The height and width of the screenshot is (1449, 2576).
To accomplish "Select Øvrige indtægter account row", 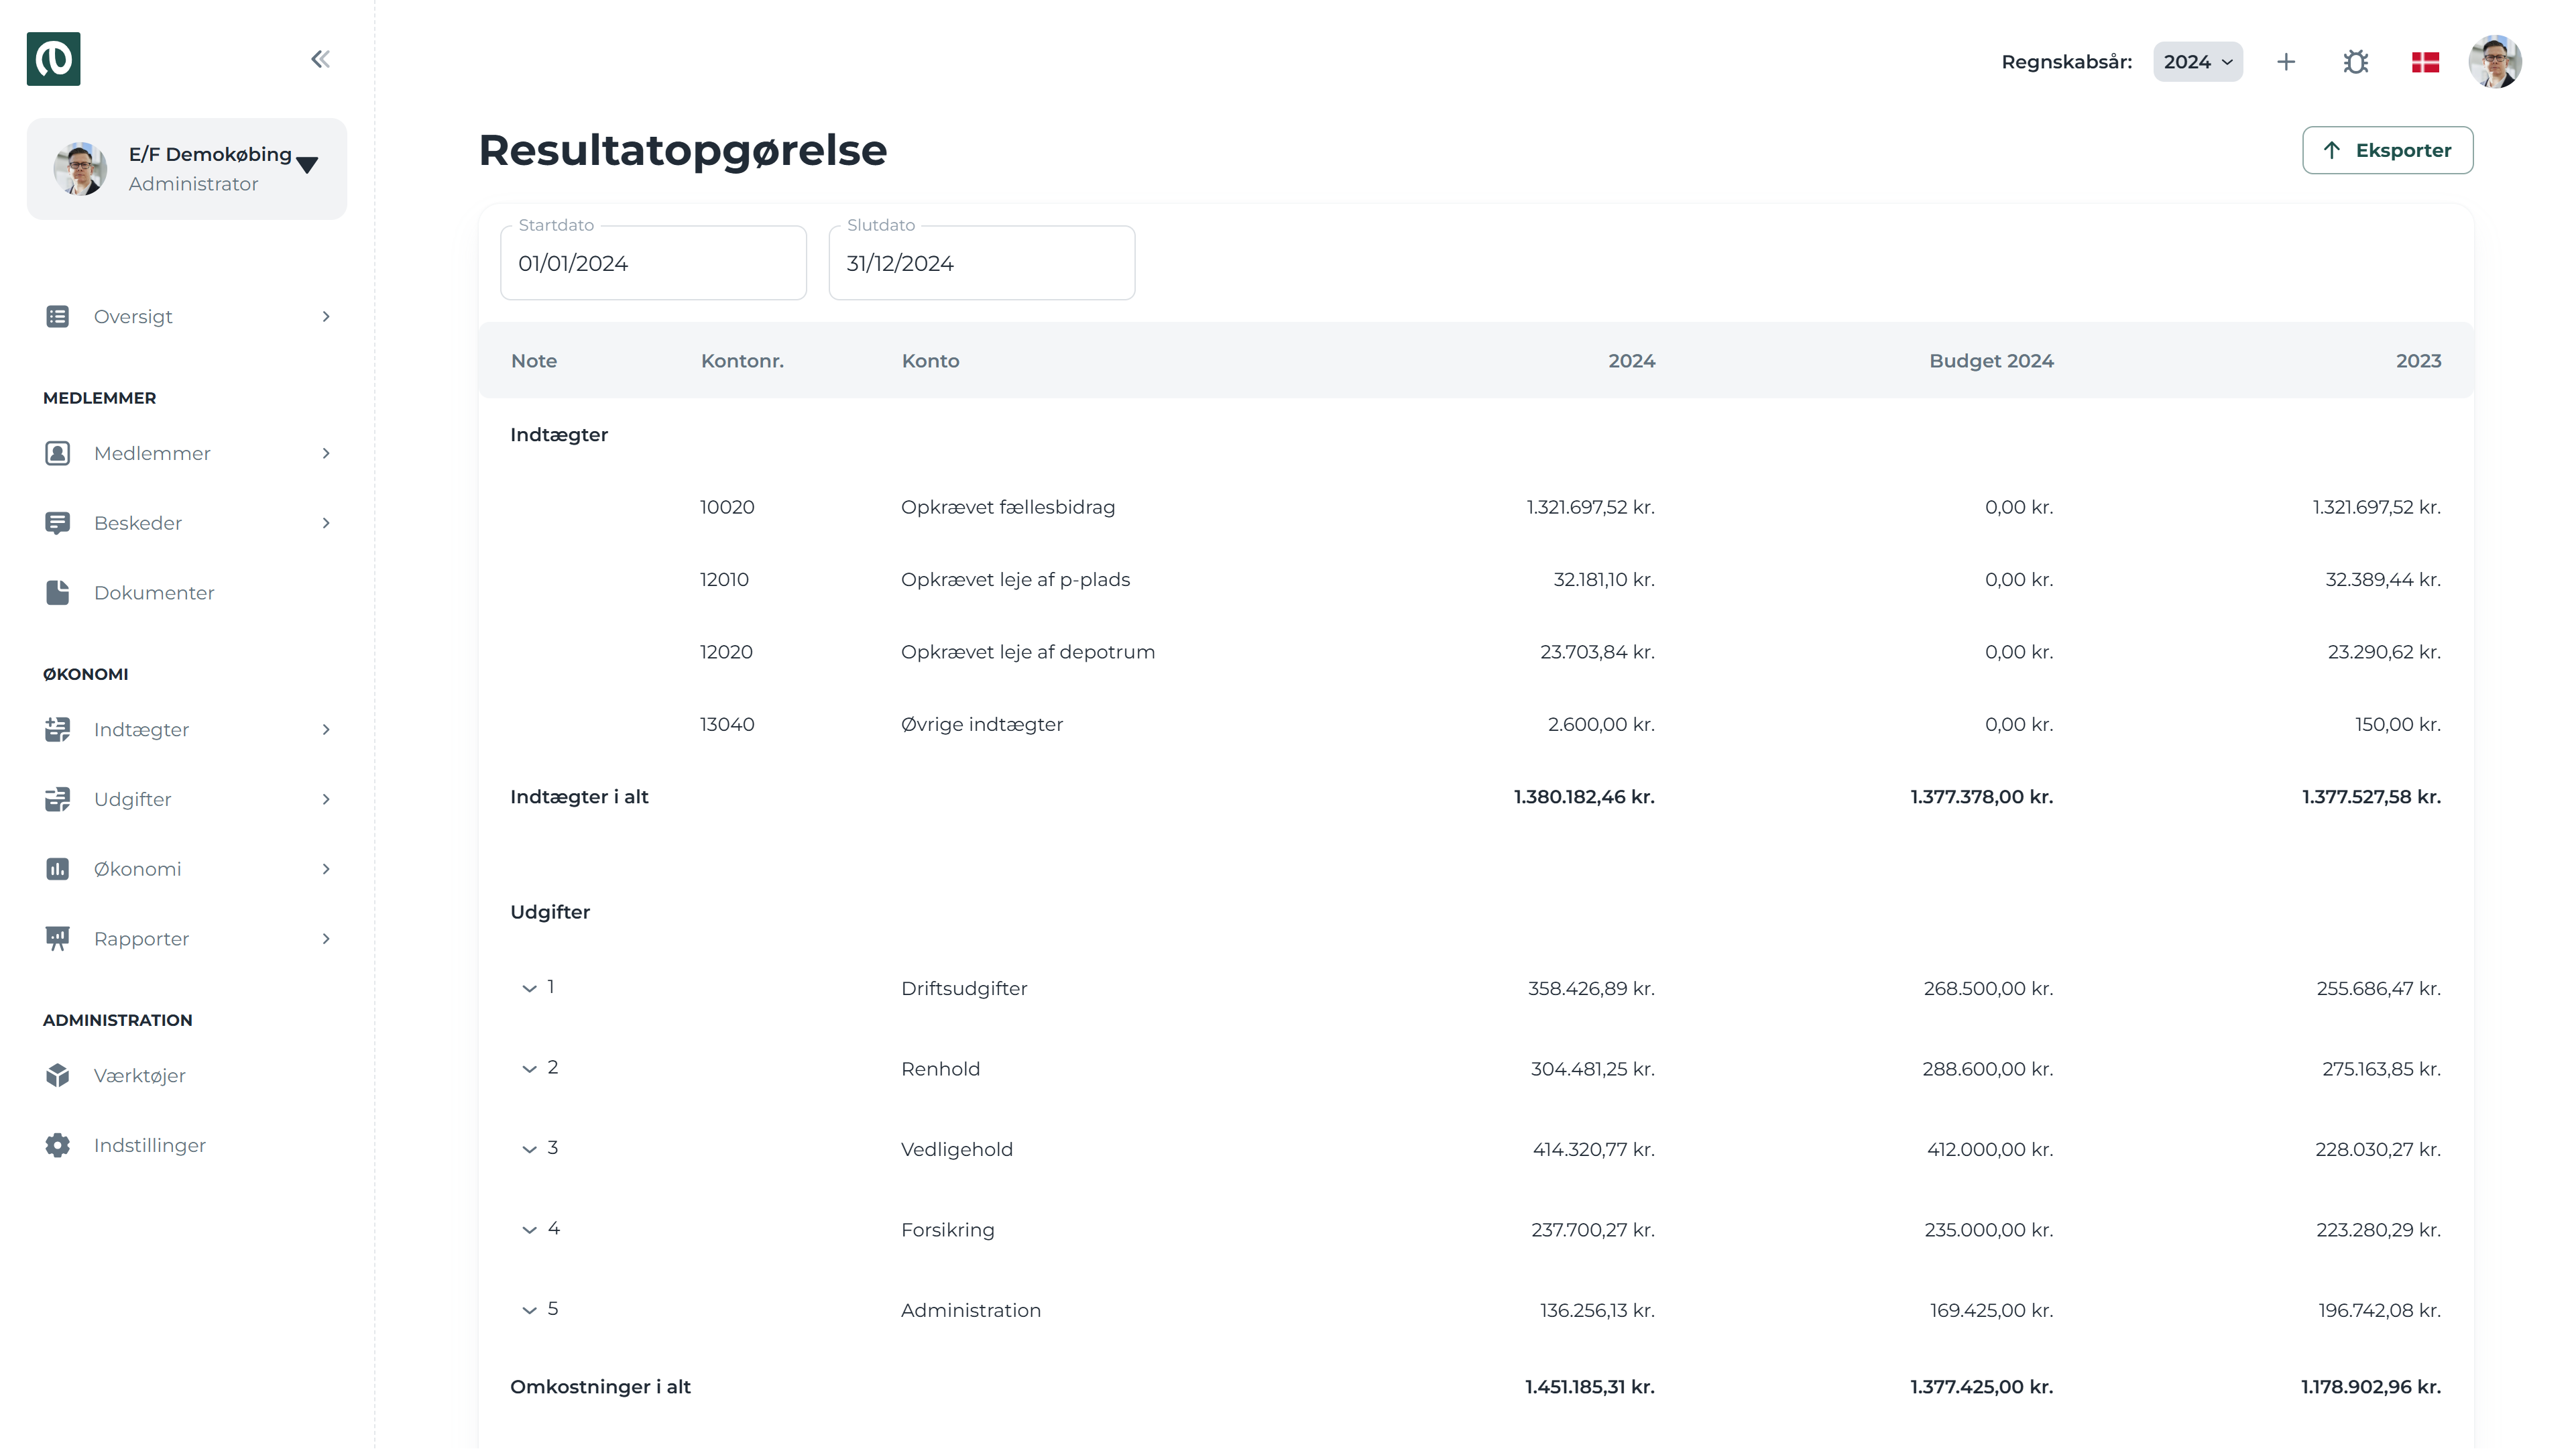I will click(1475, 724).
